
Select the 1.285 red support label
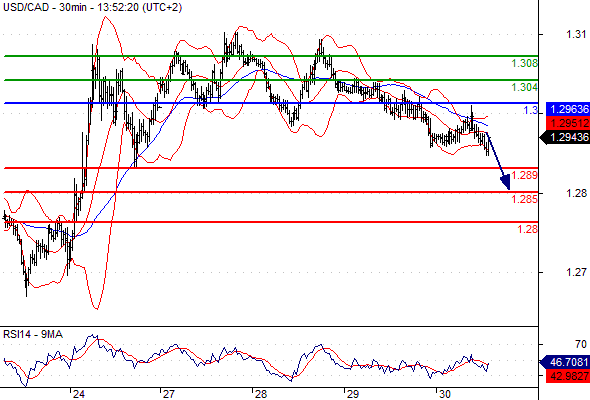(x=525, y=199)
